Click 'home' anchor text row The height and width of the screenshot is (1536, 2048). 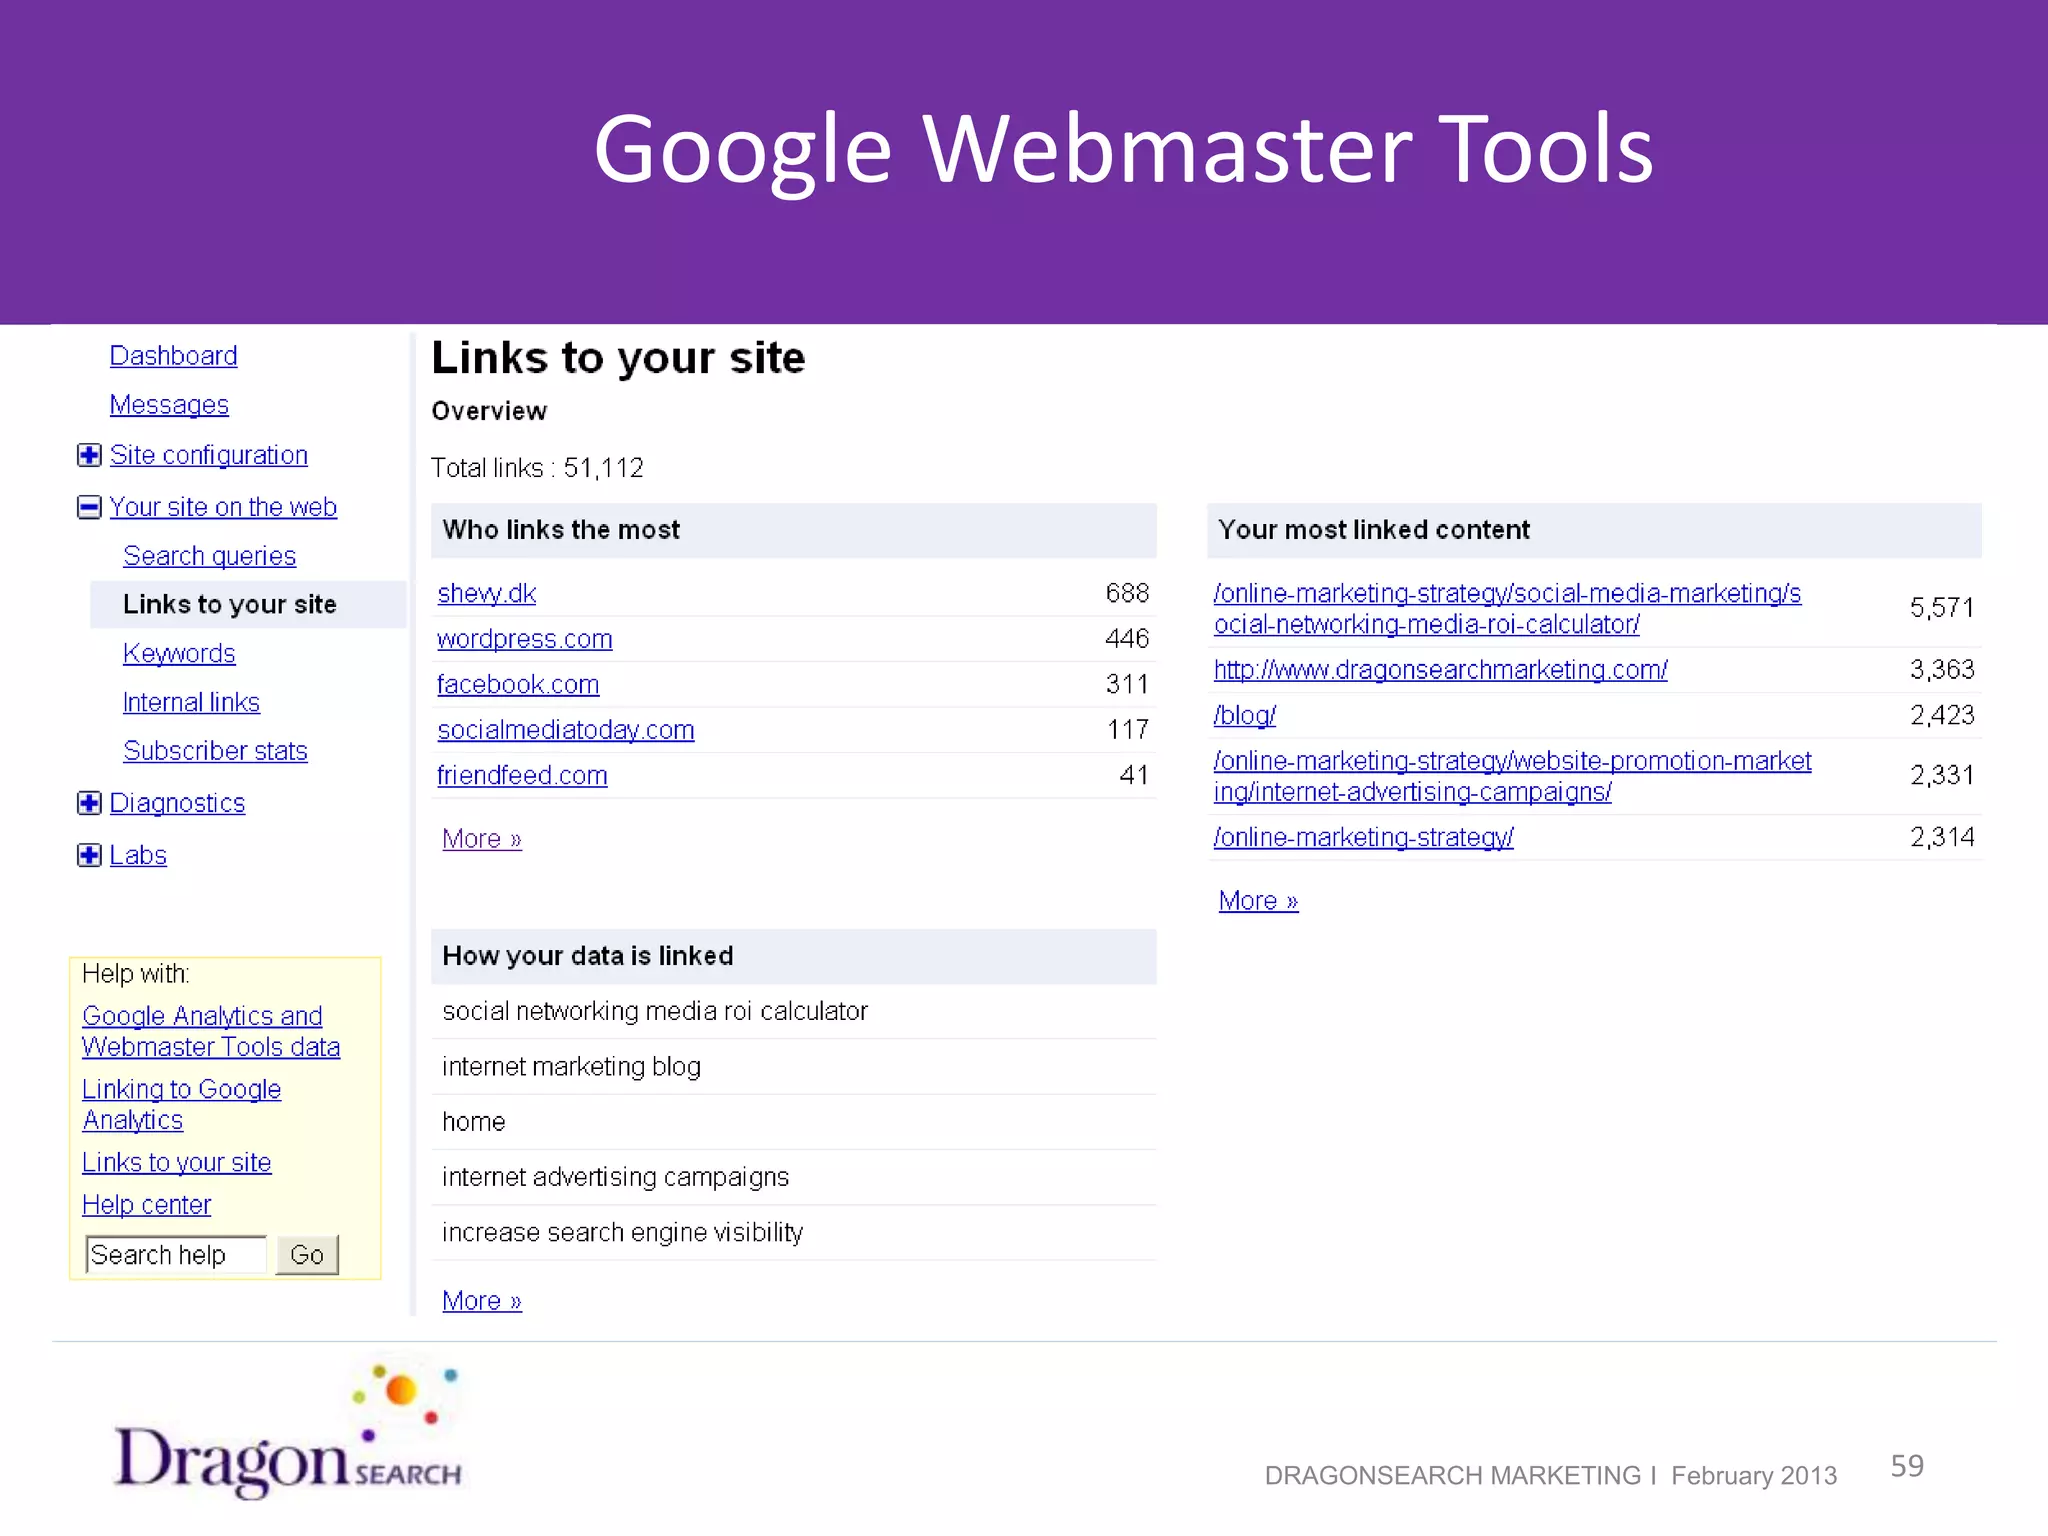coord(793,1122)
